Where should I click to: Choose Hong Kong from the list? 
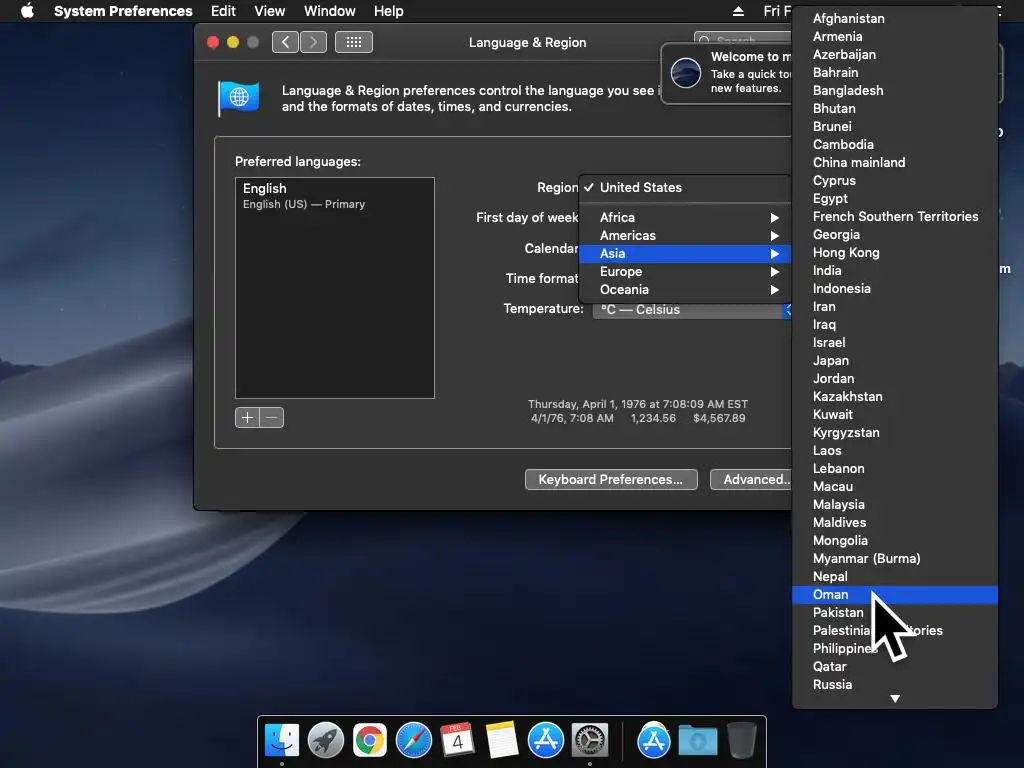(x=895, y=253)
